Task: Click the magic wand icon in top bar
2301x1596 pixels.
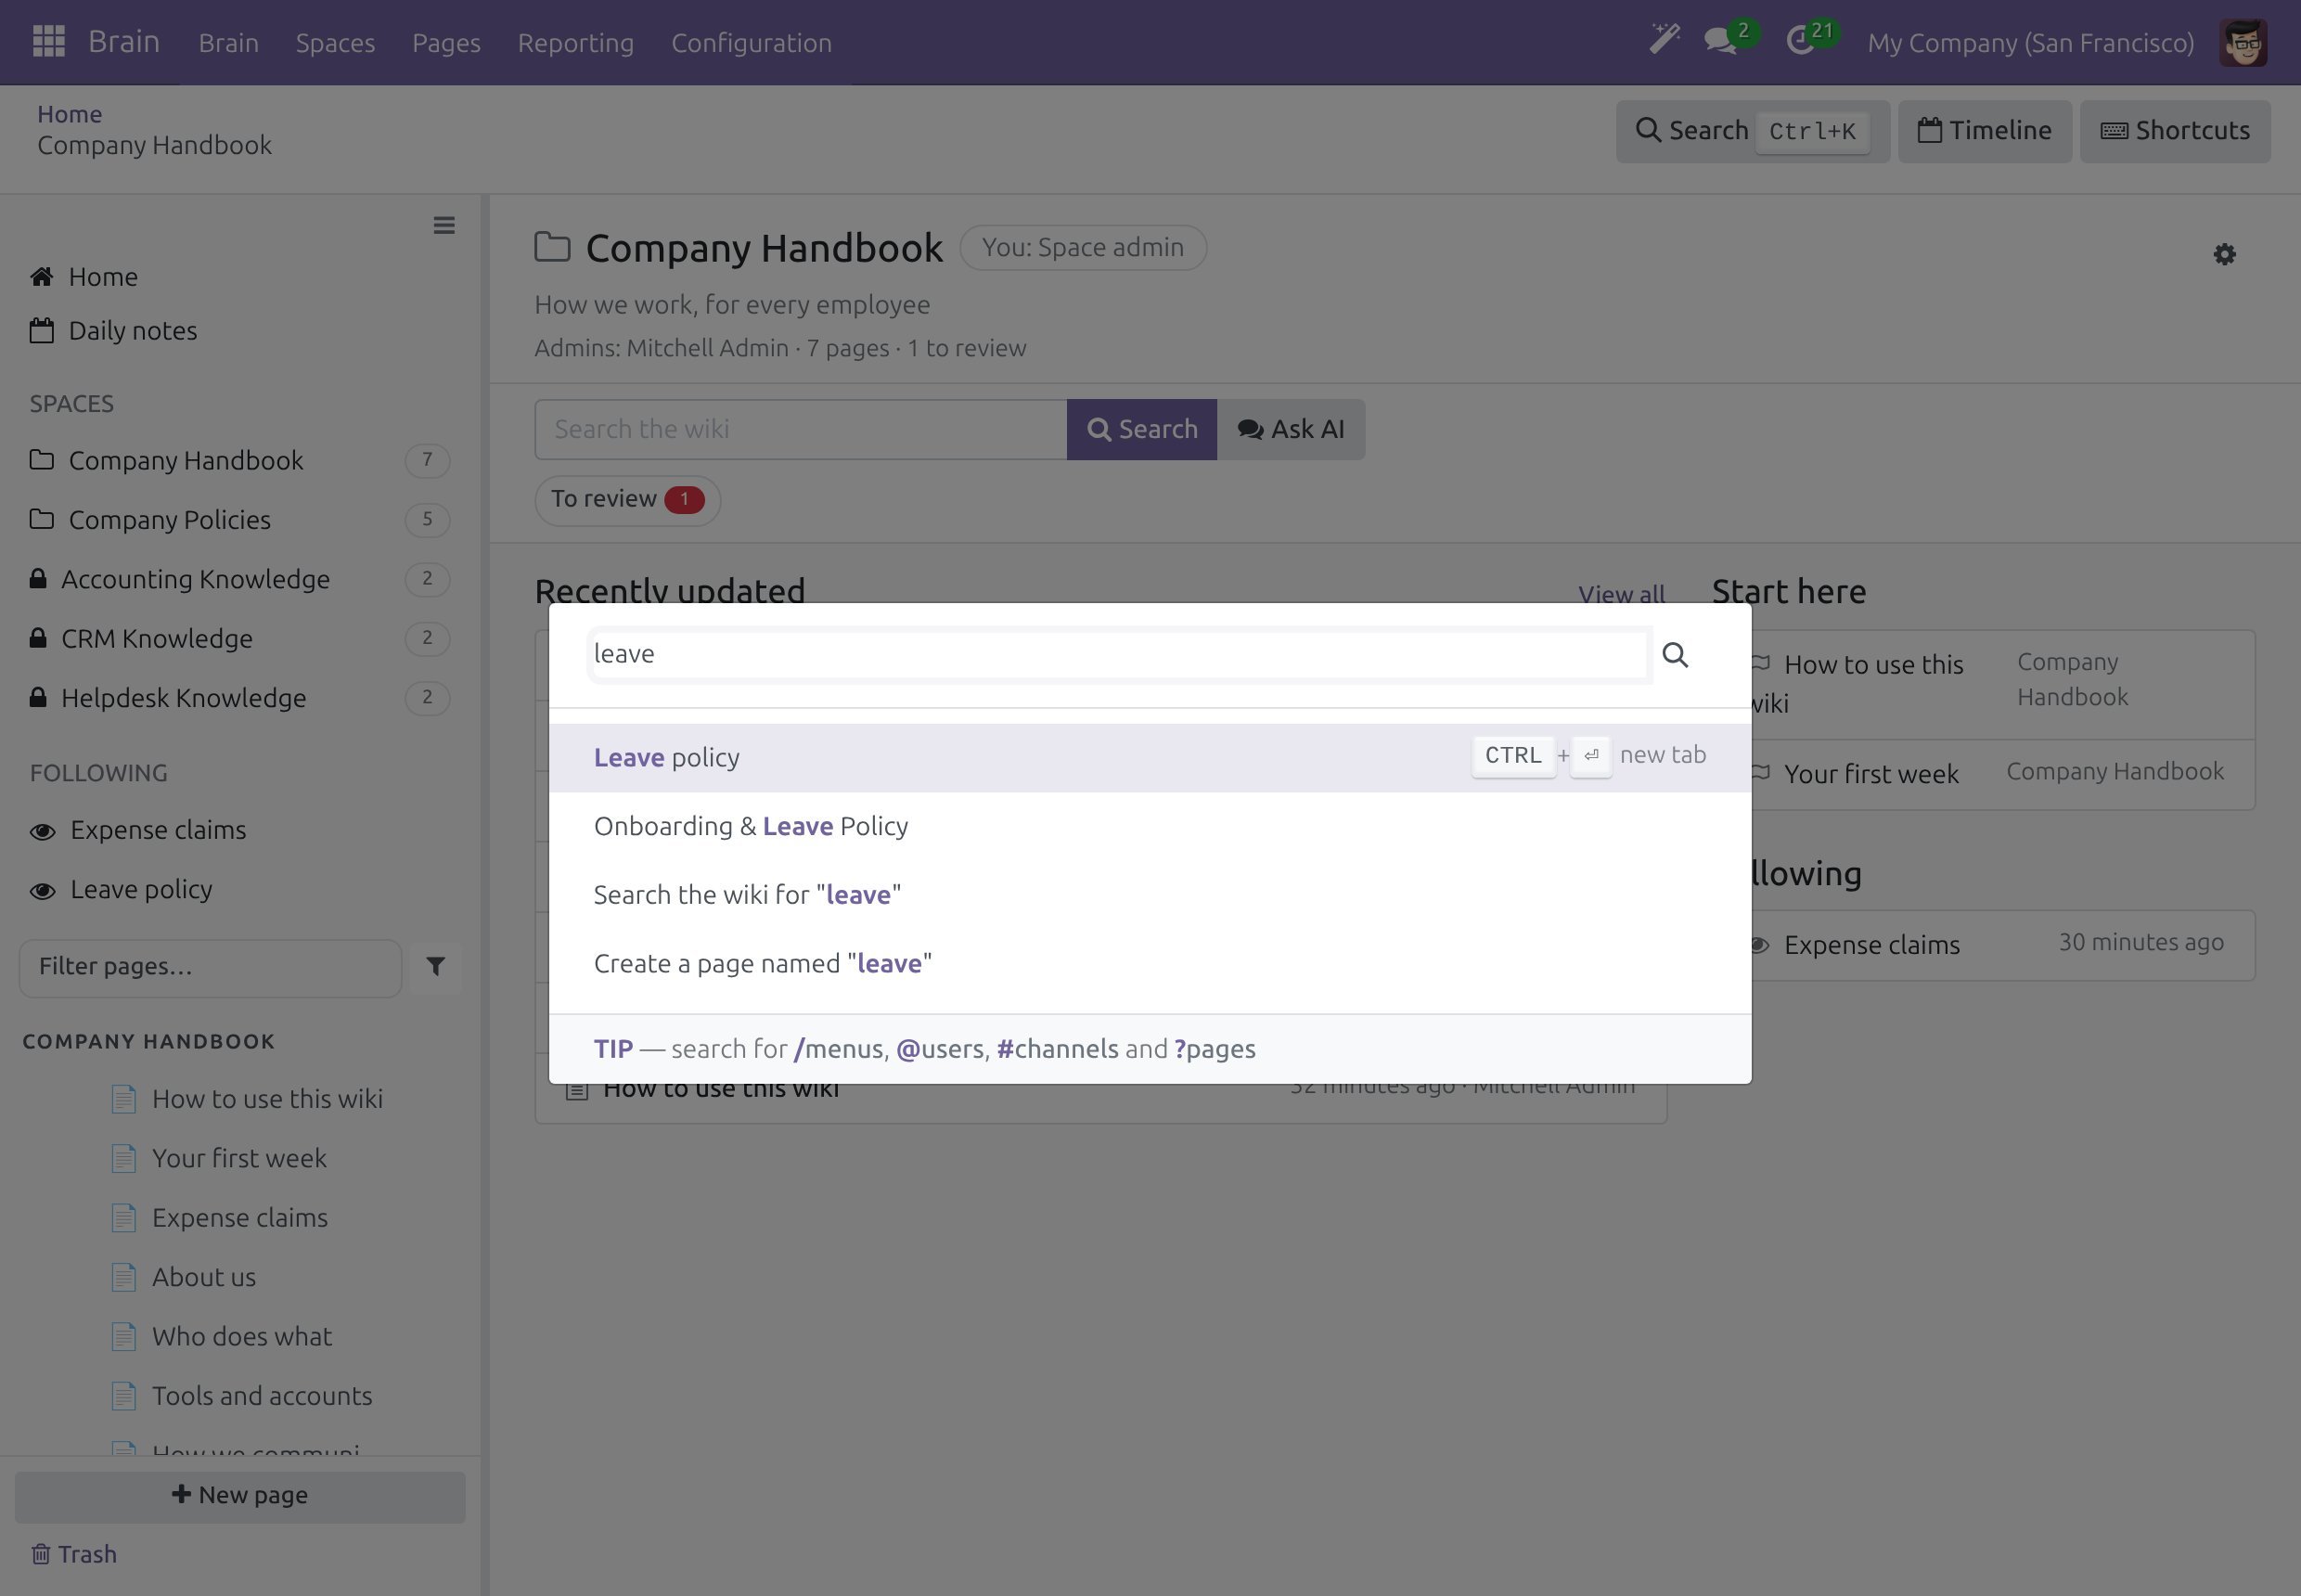Action: point(1664,40)
